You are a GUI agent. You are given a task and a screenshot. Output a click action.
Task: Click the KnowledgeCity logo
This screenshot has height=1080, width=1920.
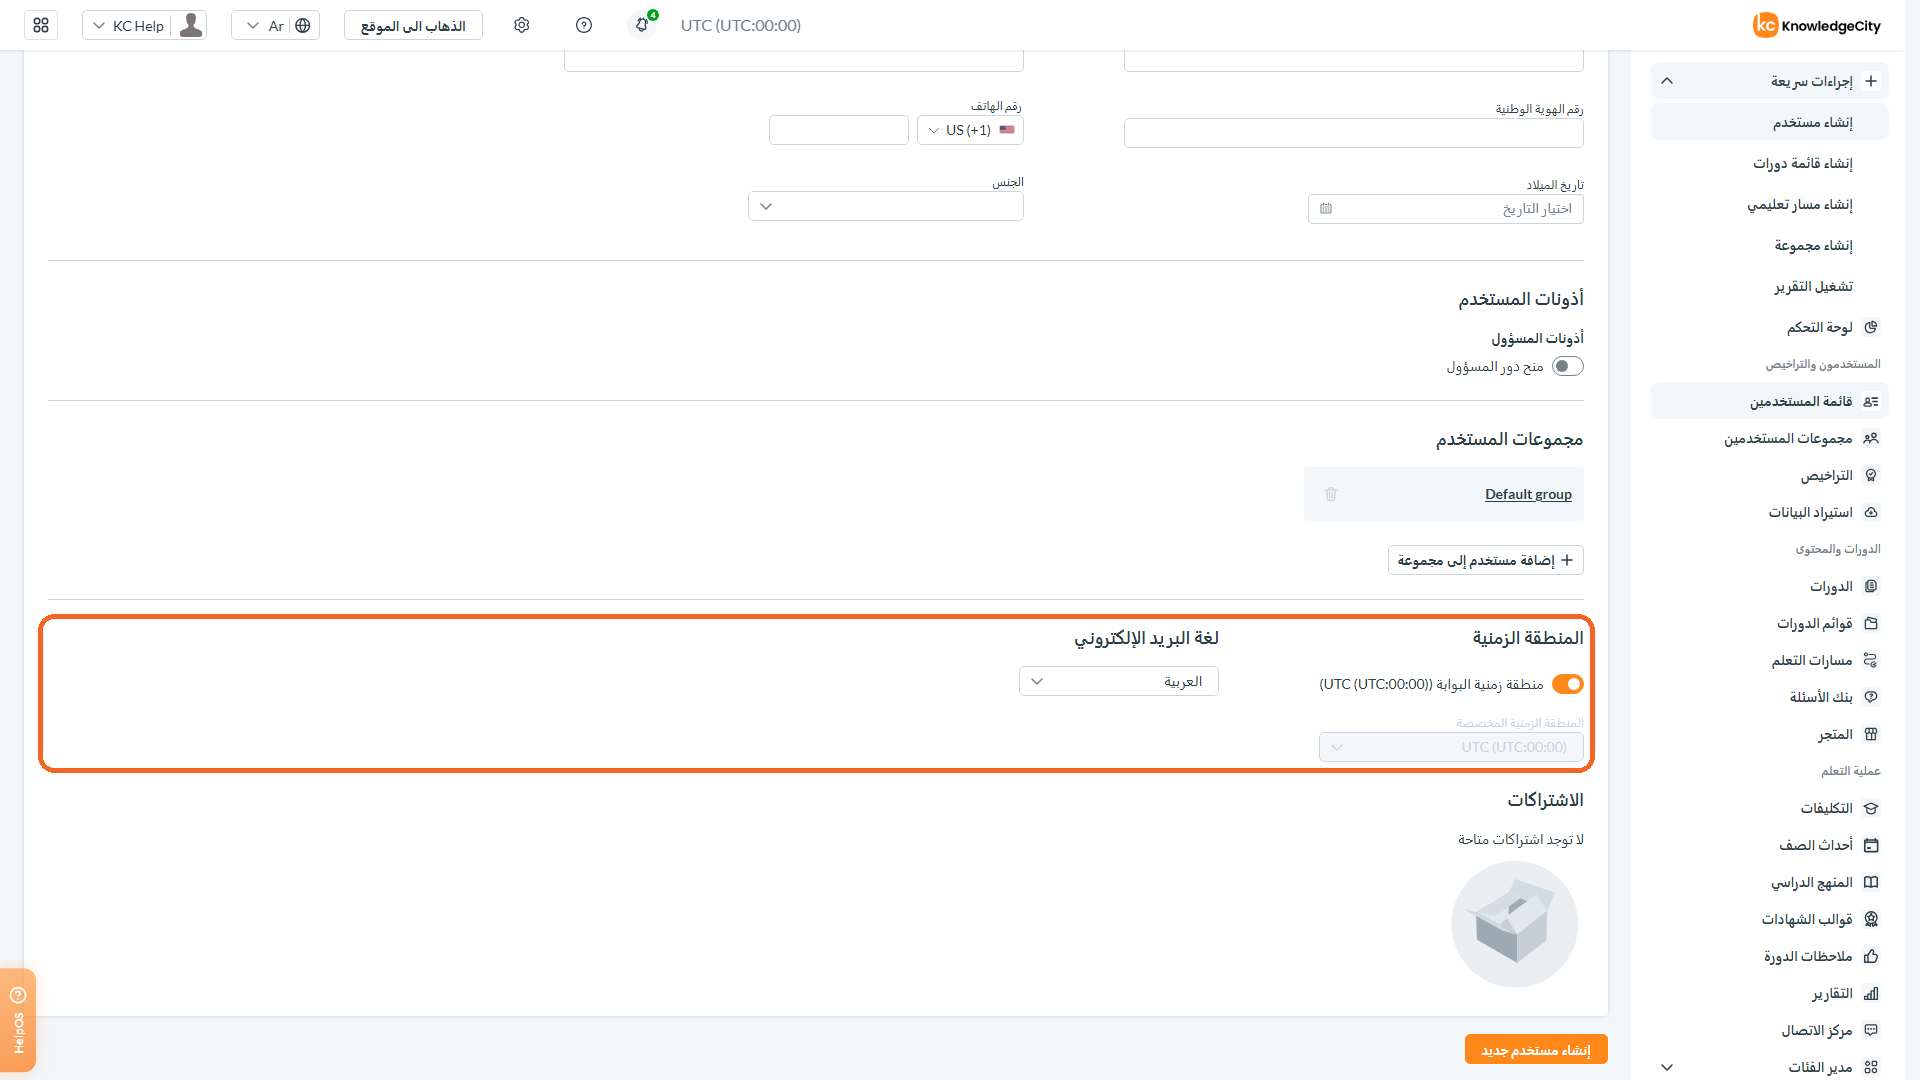point(1816,25)
